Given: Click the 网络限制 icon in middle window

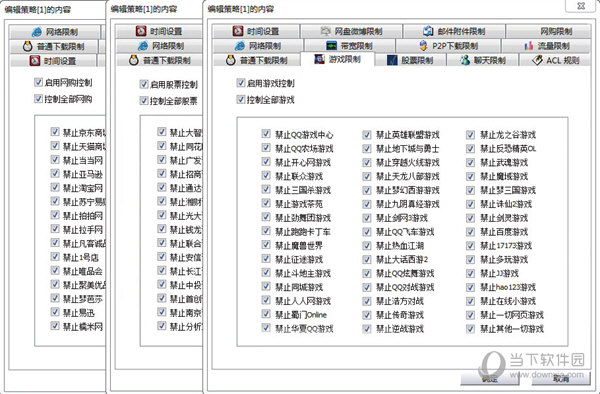Looking at the screenshot, I should (143, 46).
